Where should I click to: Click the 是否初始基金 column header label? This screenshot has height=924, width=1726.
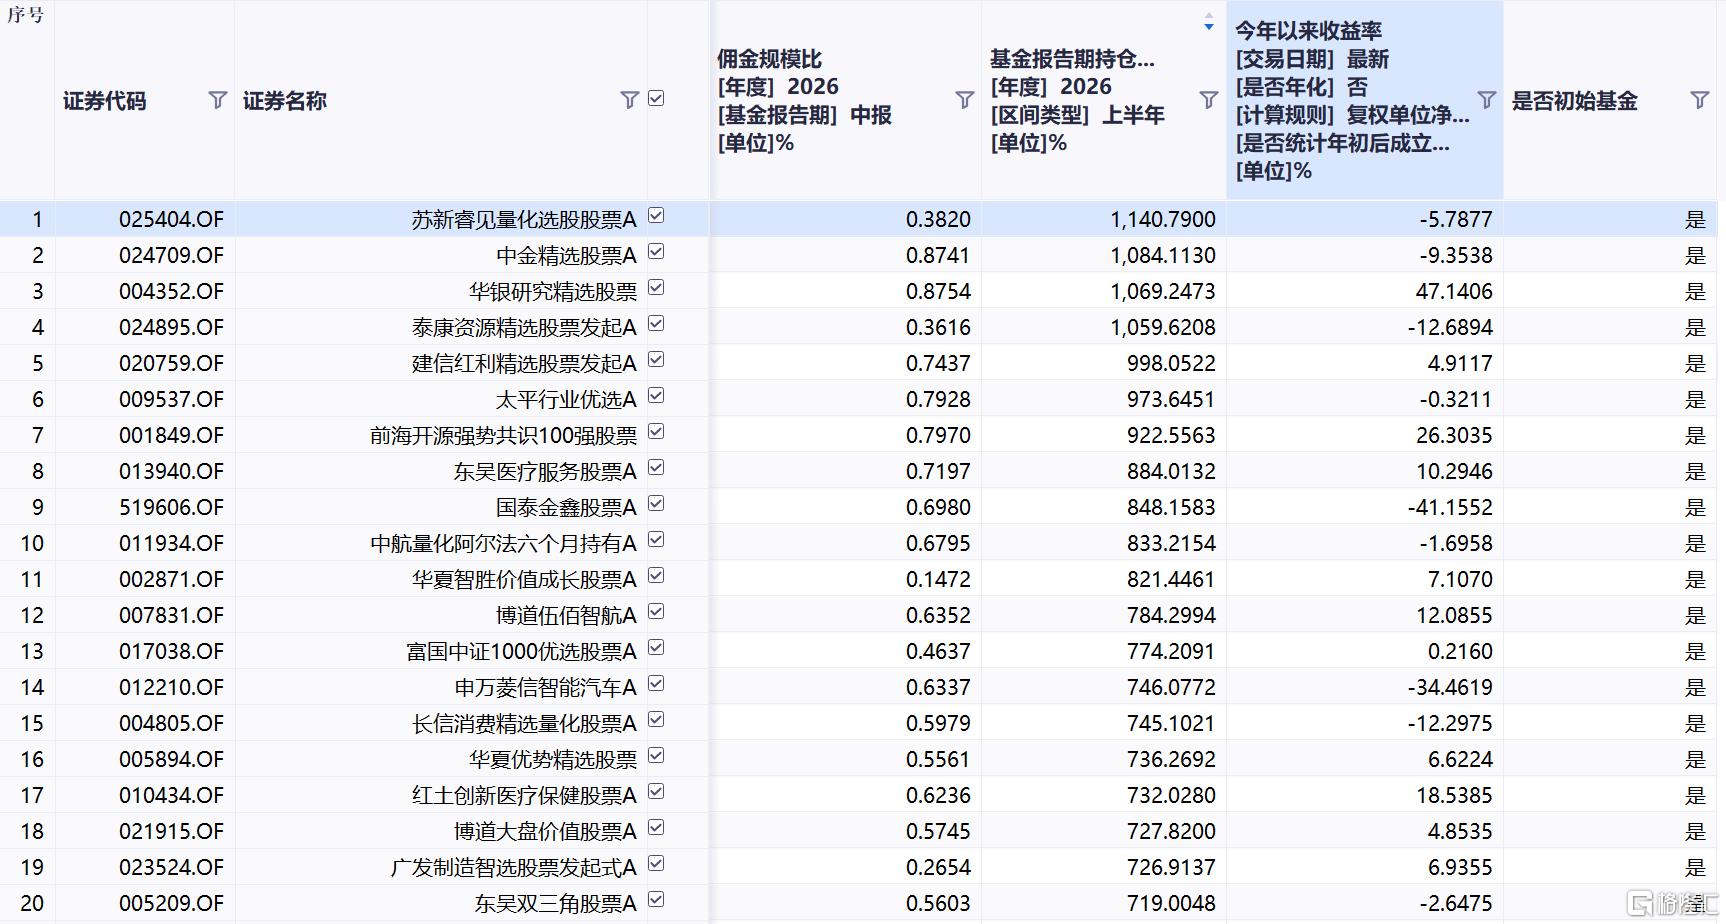coord(1575,101)
